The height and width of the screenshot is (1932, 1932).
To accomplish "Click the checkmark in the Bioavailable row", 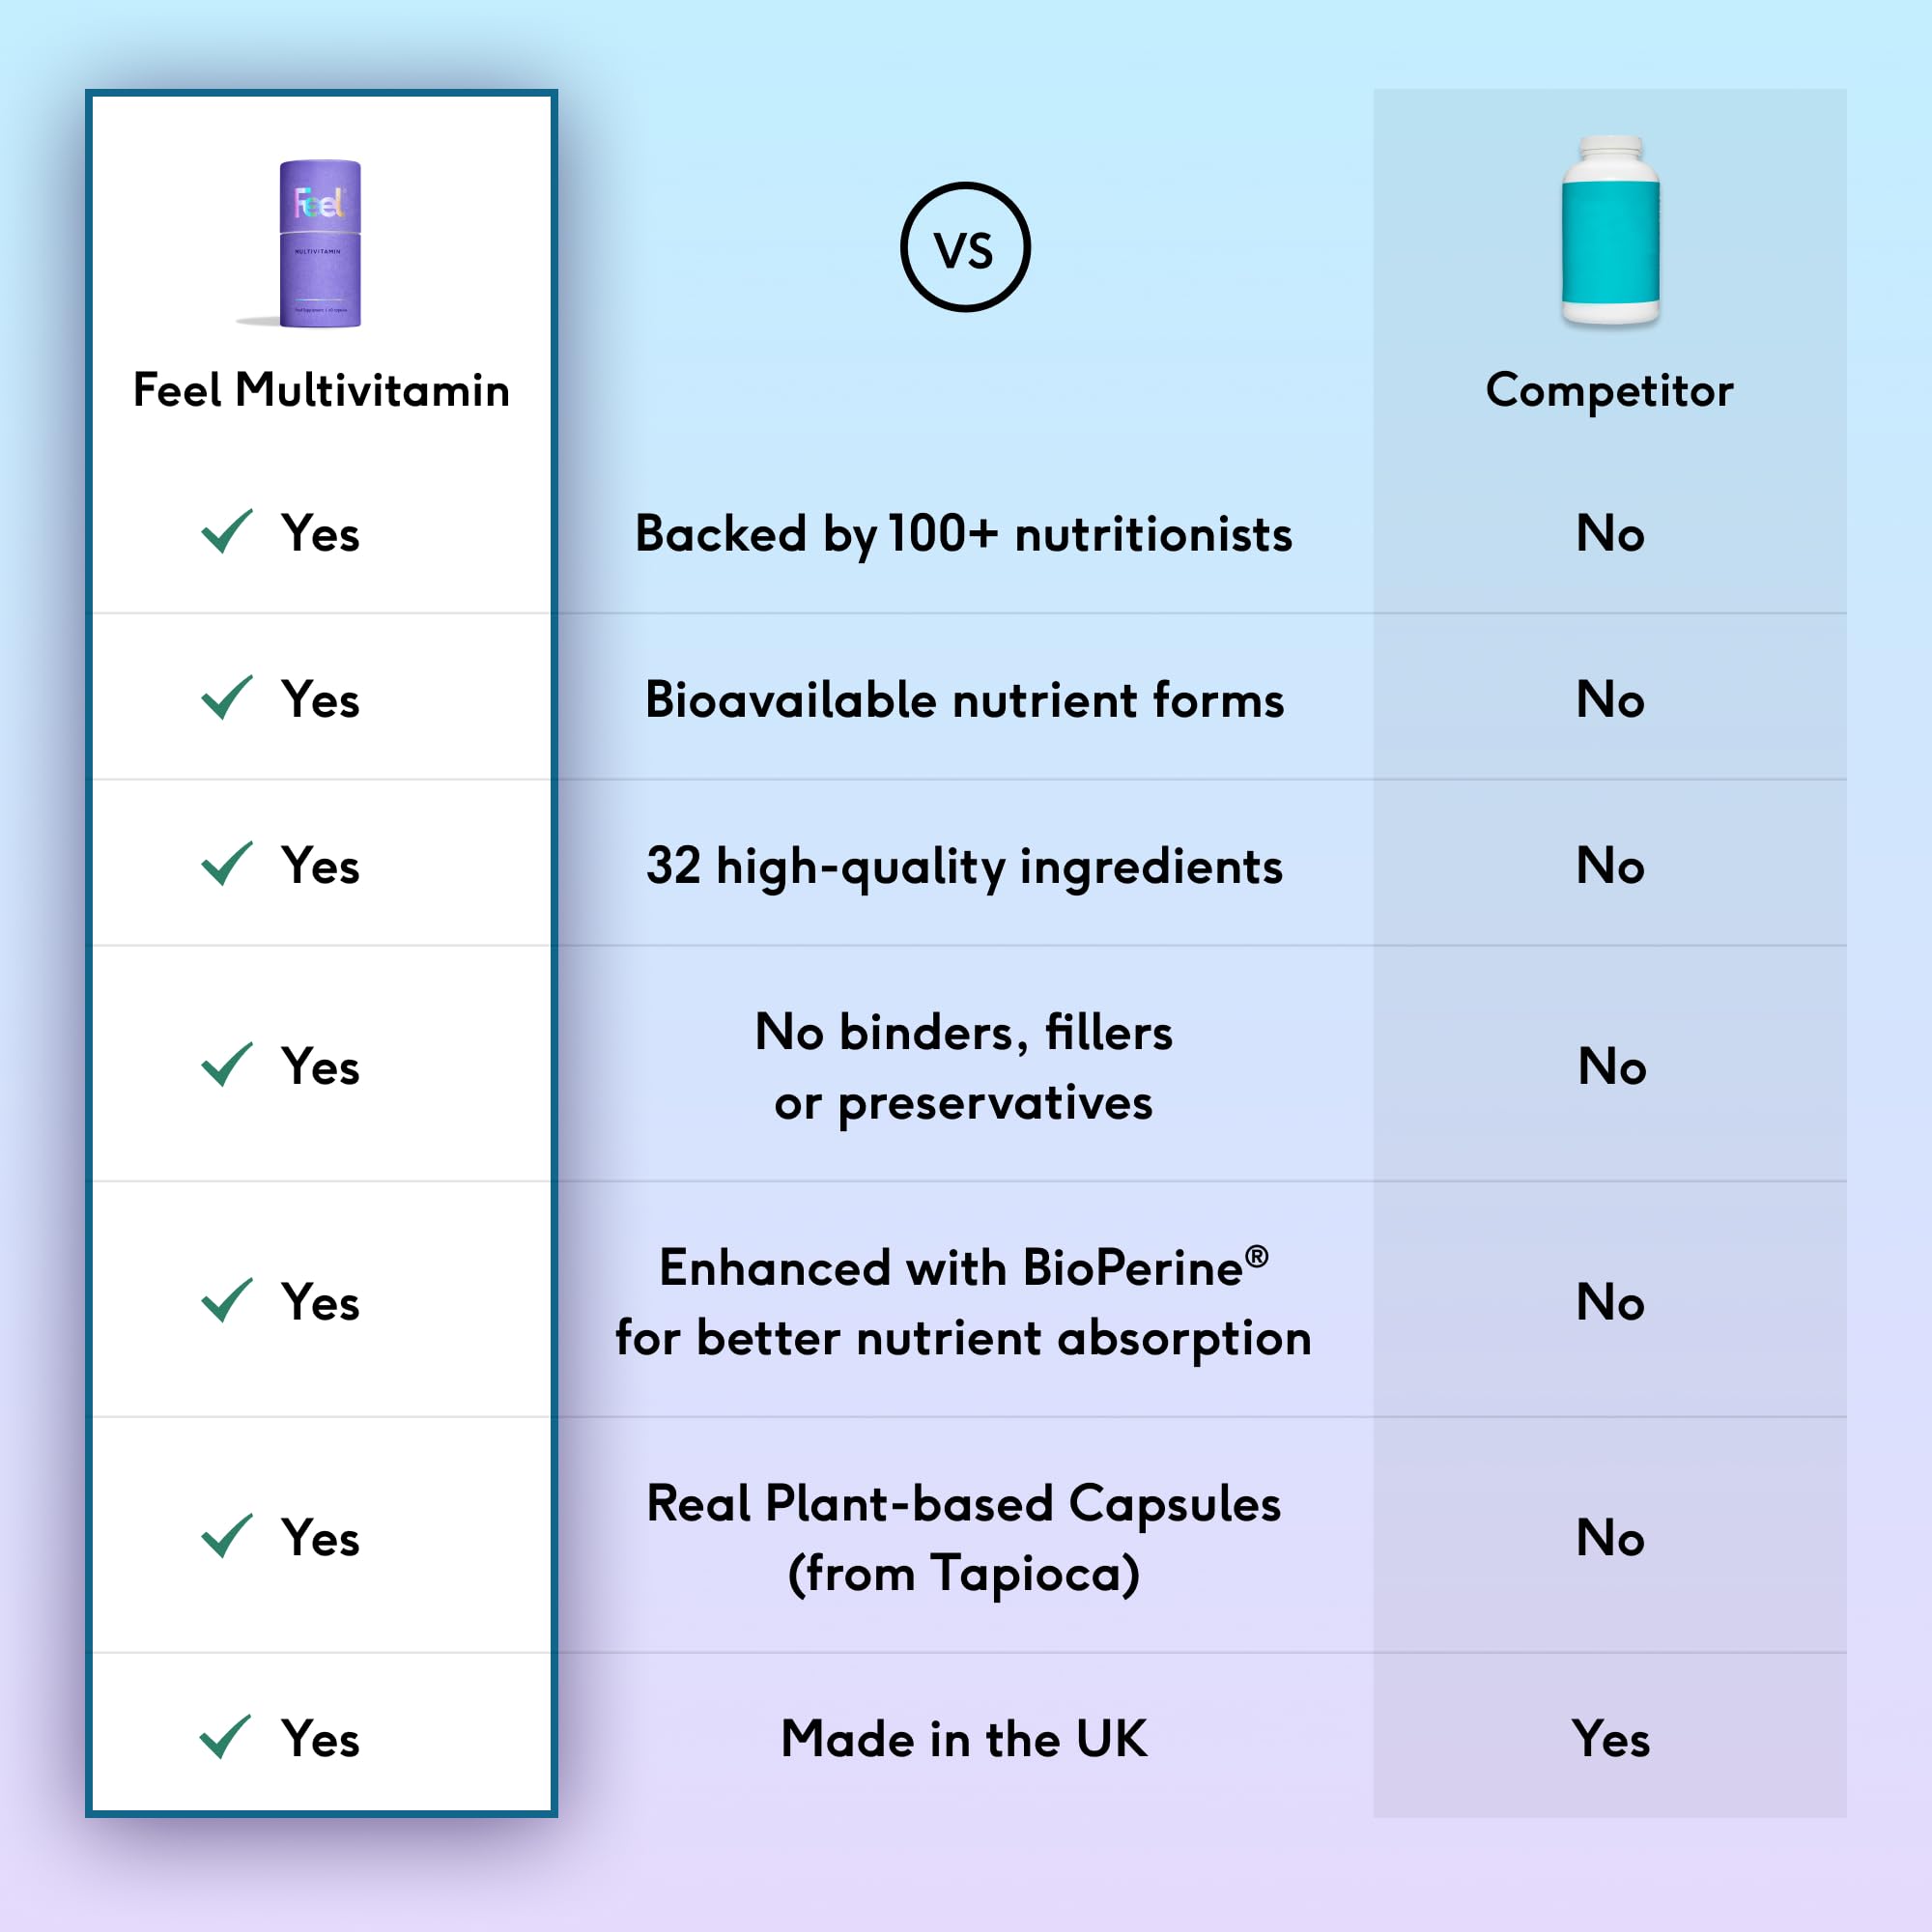I will point(226,697).
